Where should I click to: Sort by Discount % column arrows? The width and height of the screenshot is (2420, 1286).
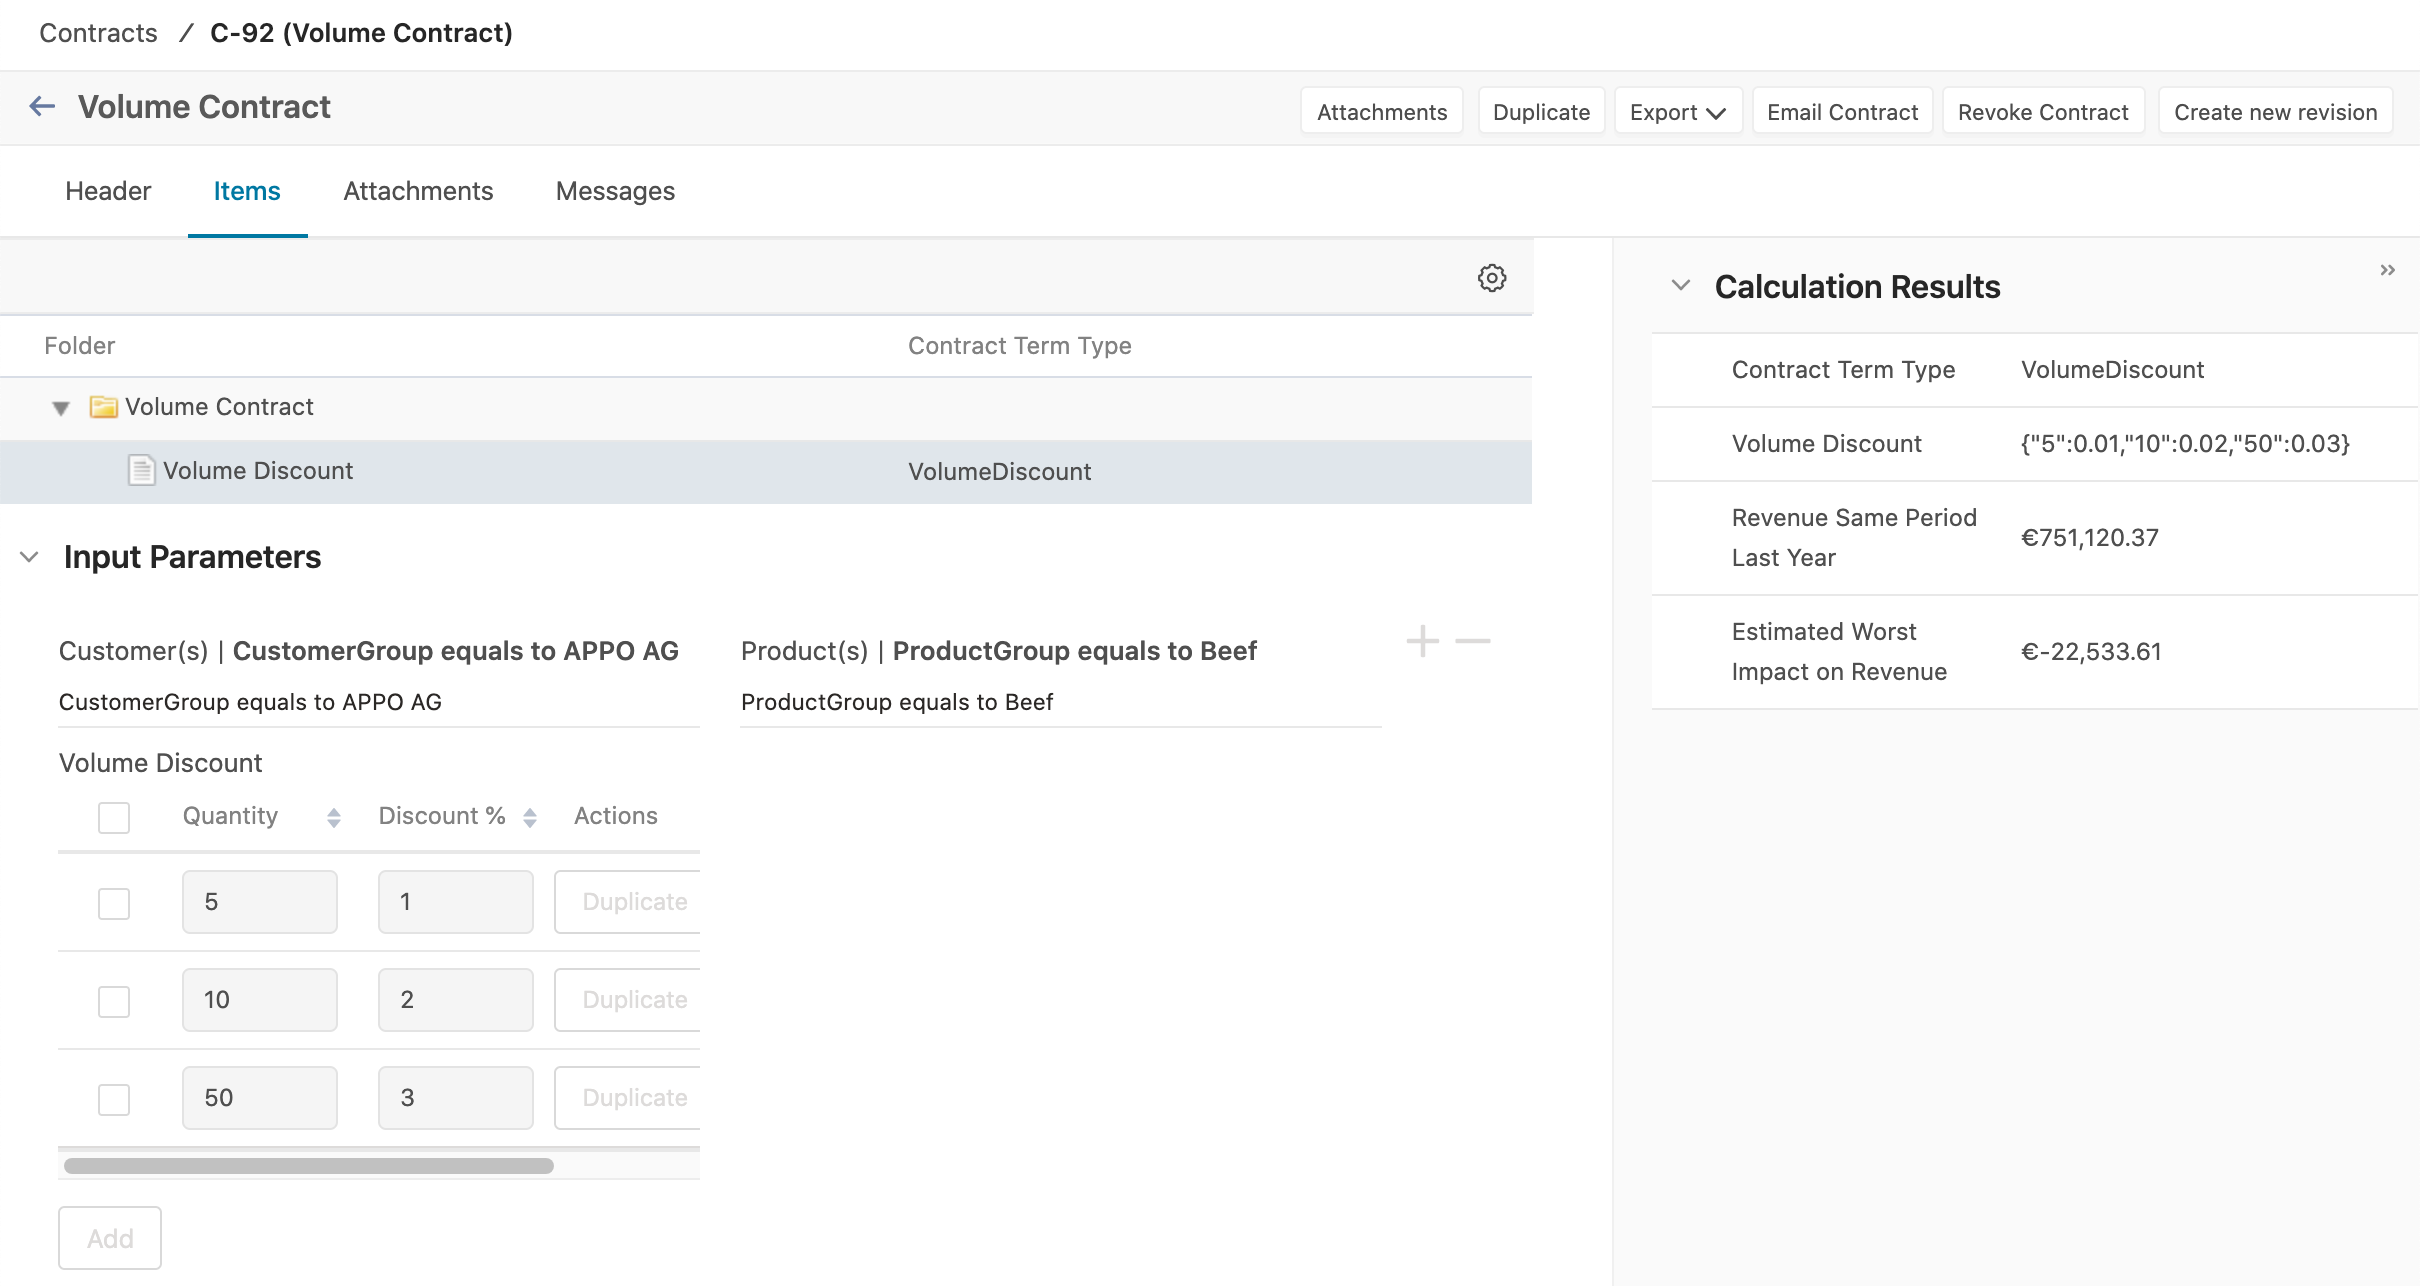[530, 818]
